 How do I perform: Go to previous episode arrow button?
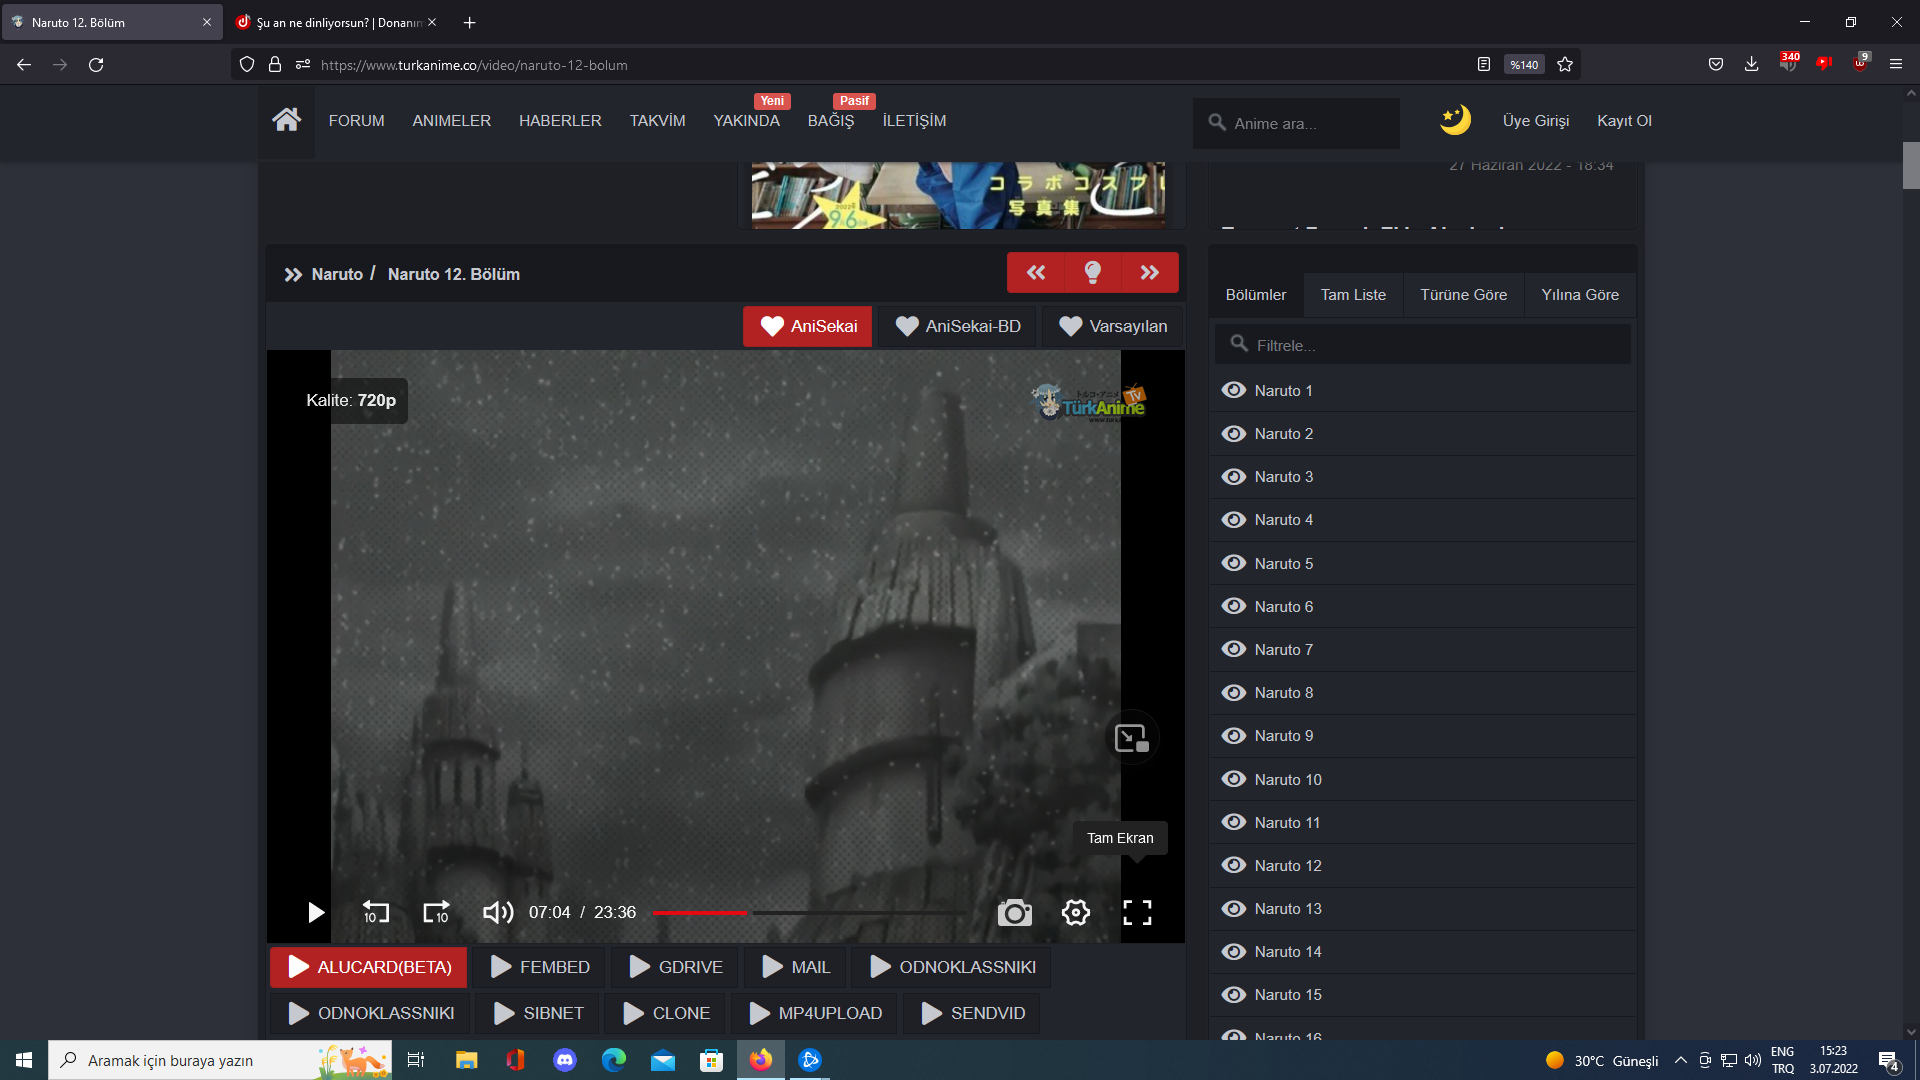click(x=1036, y=273)
